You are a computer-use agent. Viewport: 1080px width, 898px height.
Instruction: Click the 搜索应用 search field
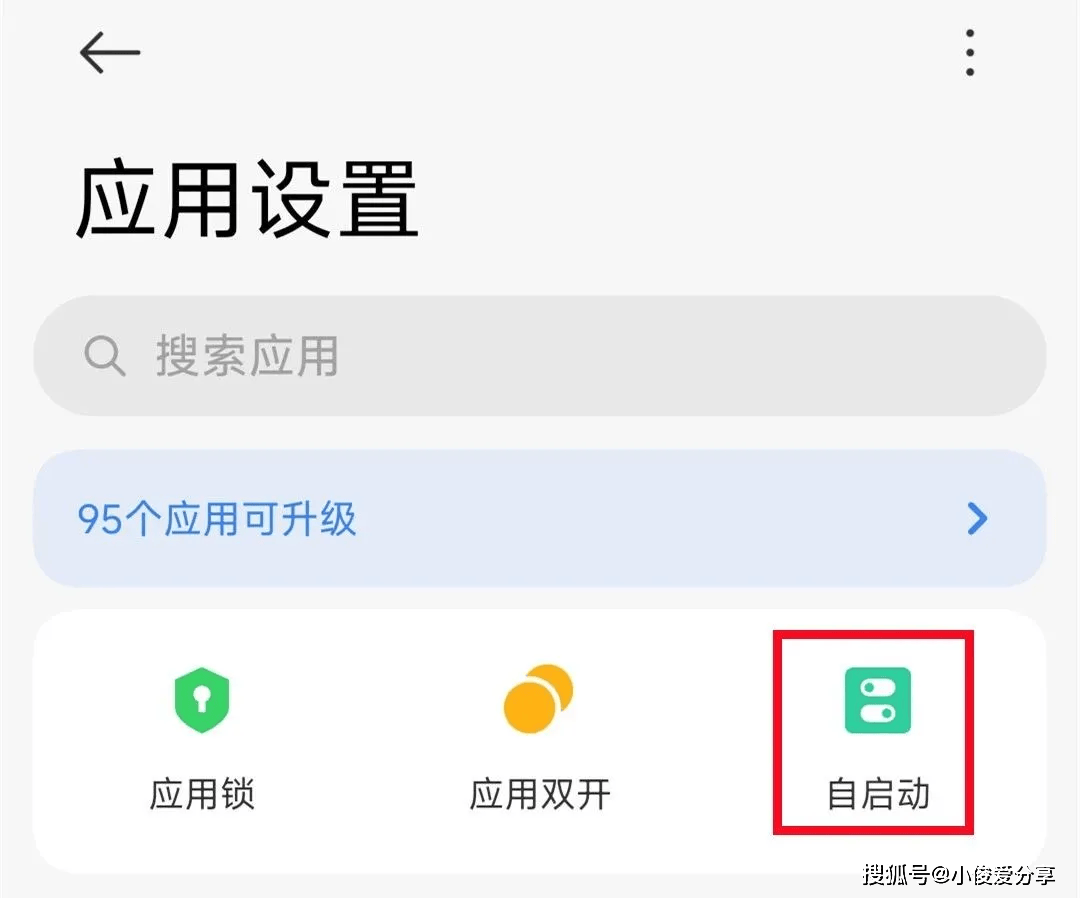tap(540, 355)
